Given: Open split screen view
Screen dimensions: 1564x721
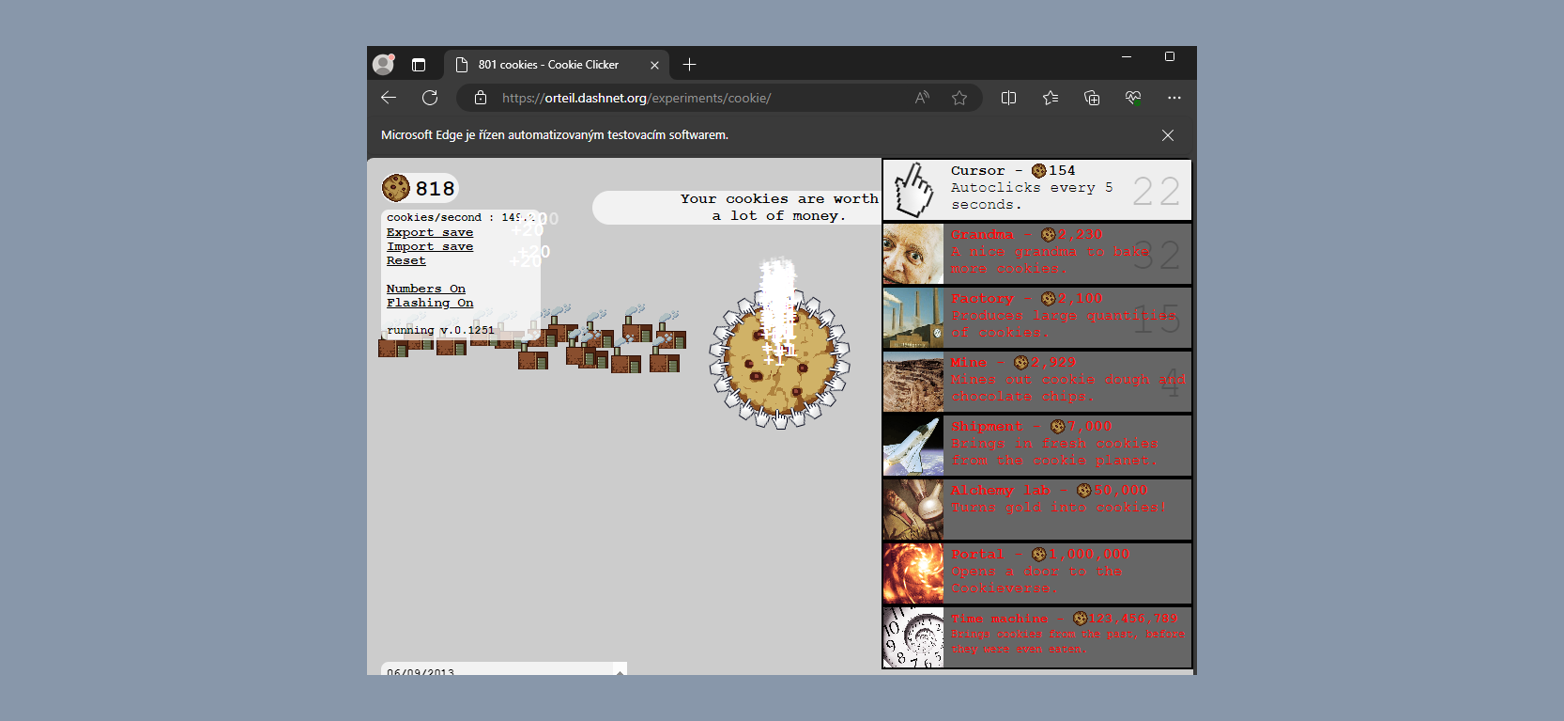Looking at the screenshot, I should pos(1009,97).
